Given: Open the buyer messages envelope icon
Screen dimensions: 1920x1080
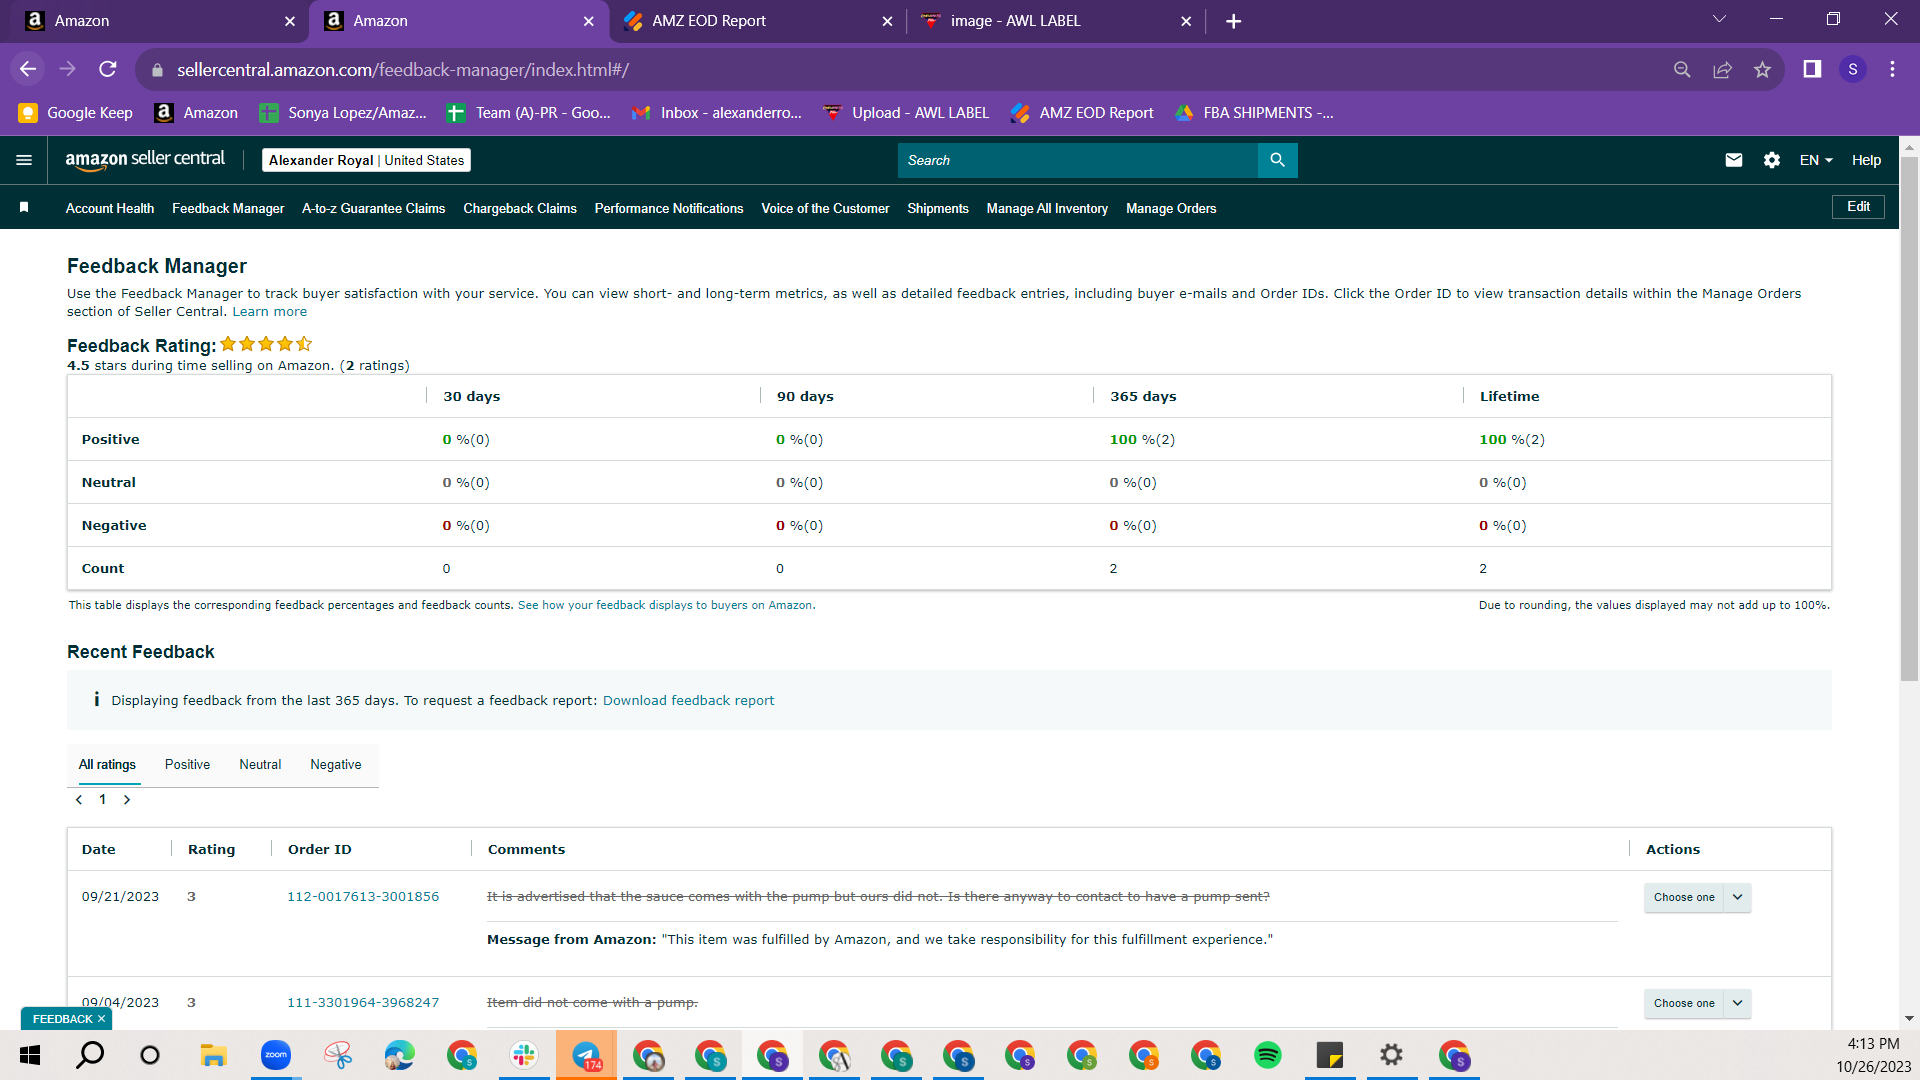Looking at the screenshot, I should [x=1734, y=160].
